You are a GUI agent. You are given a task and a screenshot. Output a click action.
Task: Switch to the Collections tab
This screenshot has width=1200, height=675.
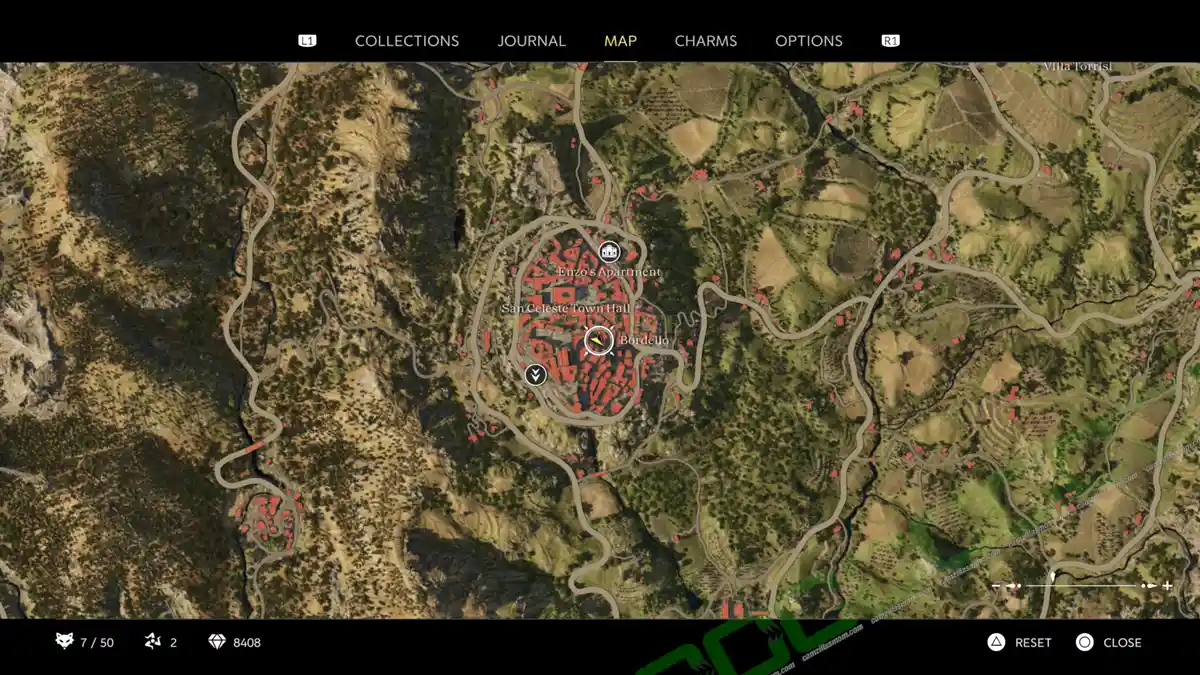407,41
